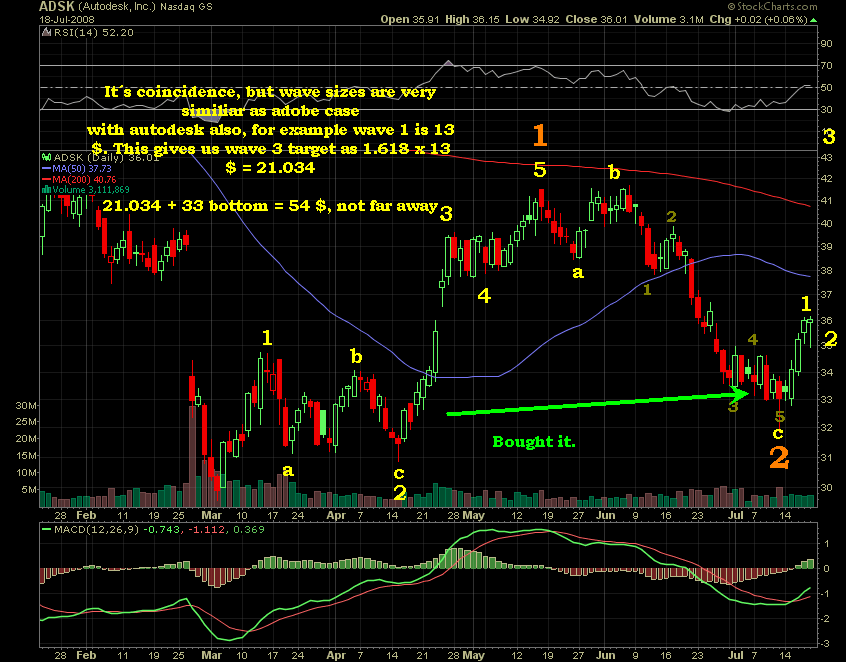Click the Jul label on the price chart date axis

click(x=736, y=515)
